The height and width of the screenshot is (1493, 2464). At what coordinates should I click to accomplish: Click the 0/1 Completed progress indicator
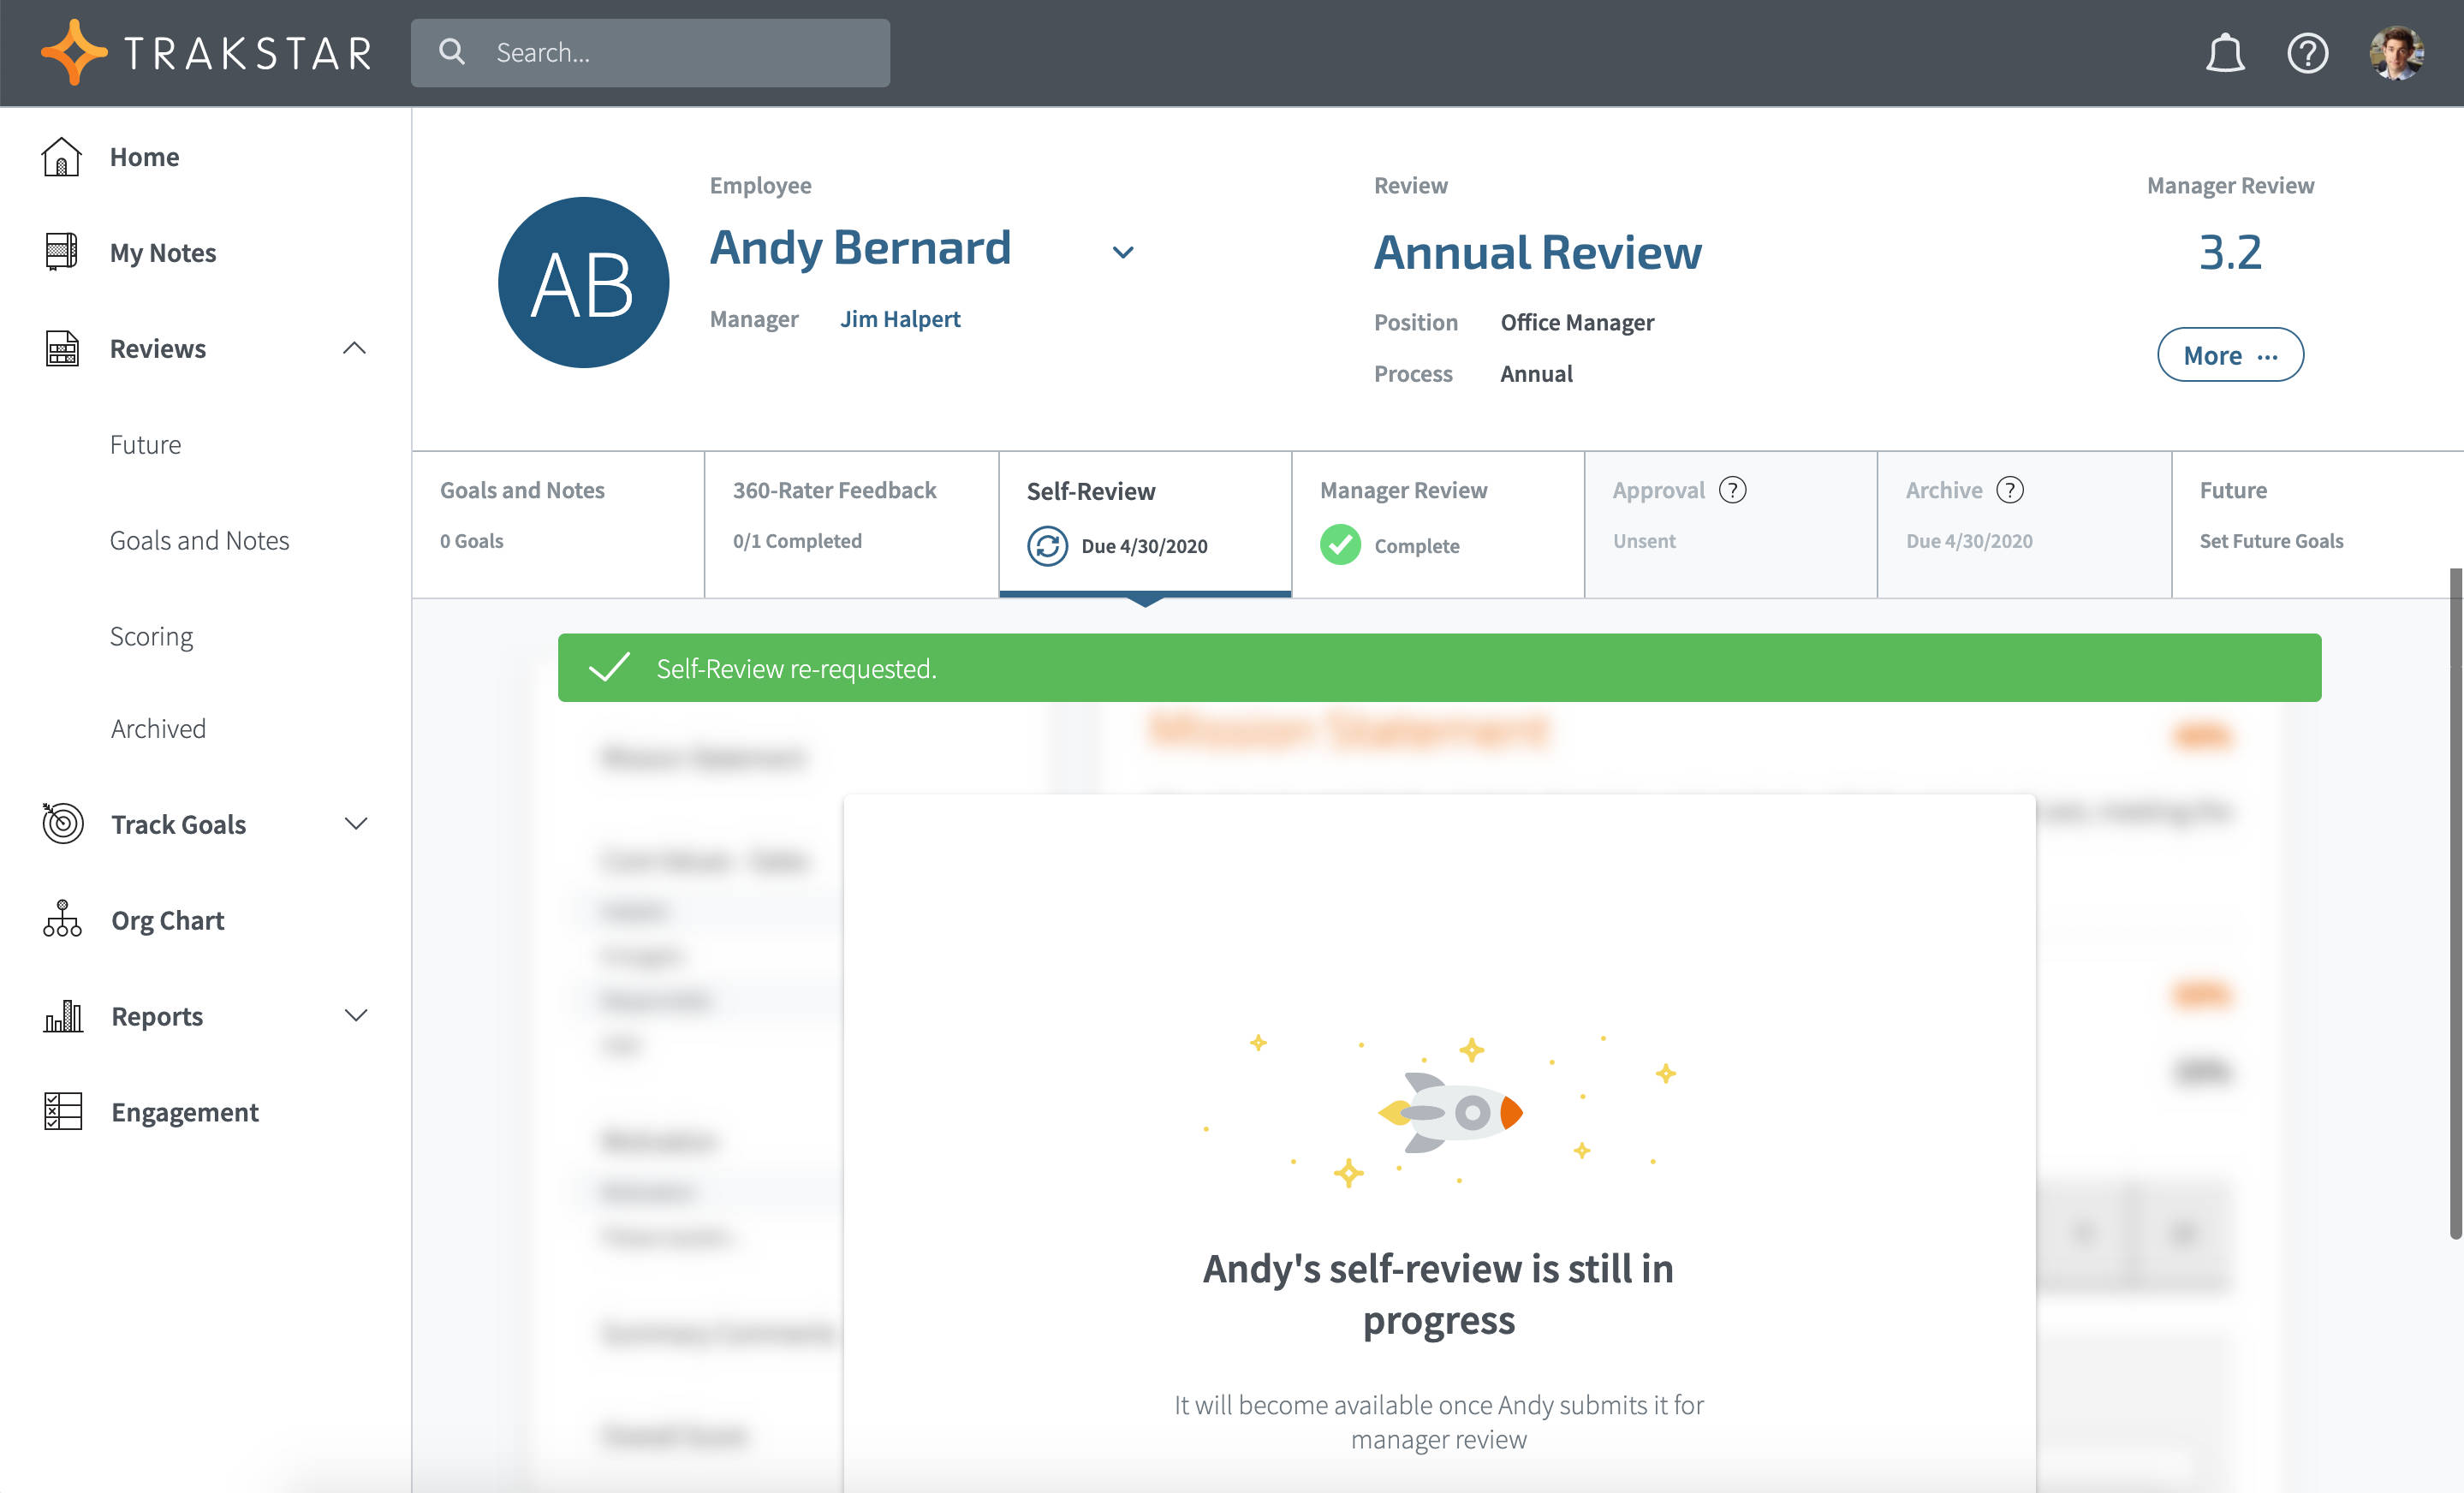[796, 541]
